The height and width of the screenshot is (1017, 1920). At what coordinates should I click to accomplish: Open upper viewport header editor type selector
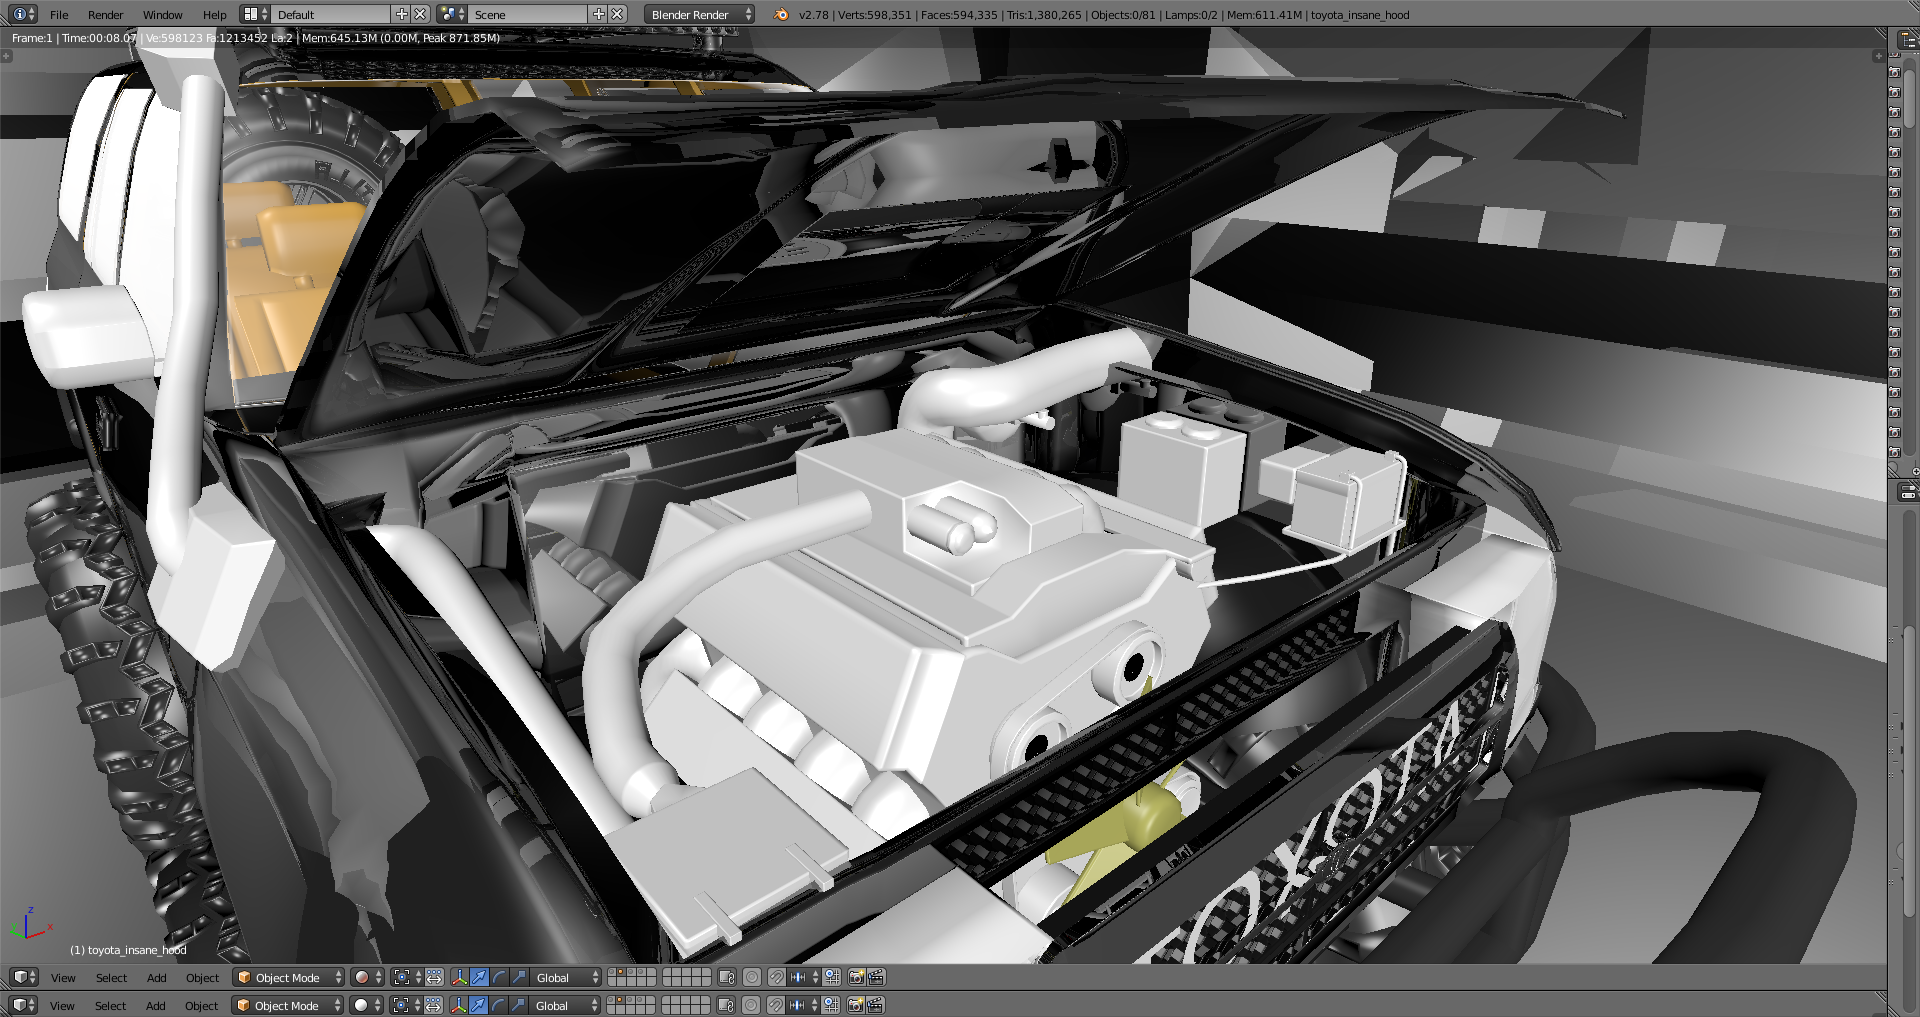click(x=24, y=977)
